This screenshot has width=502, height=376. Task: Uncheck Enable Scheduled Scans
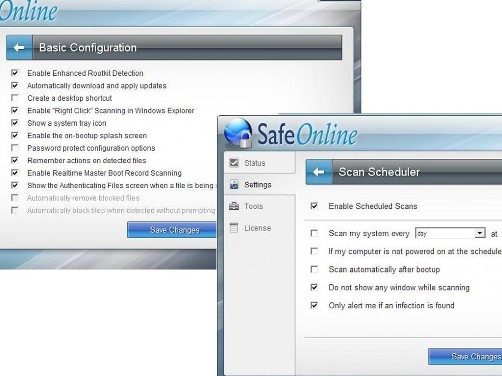[314, 206]
